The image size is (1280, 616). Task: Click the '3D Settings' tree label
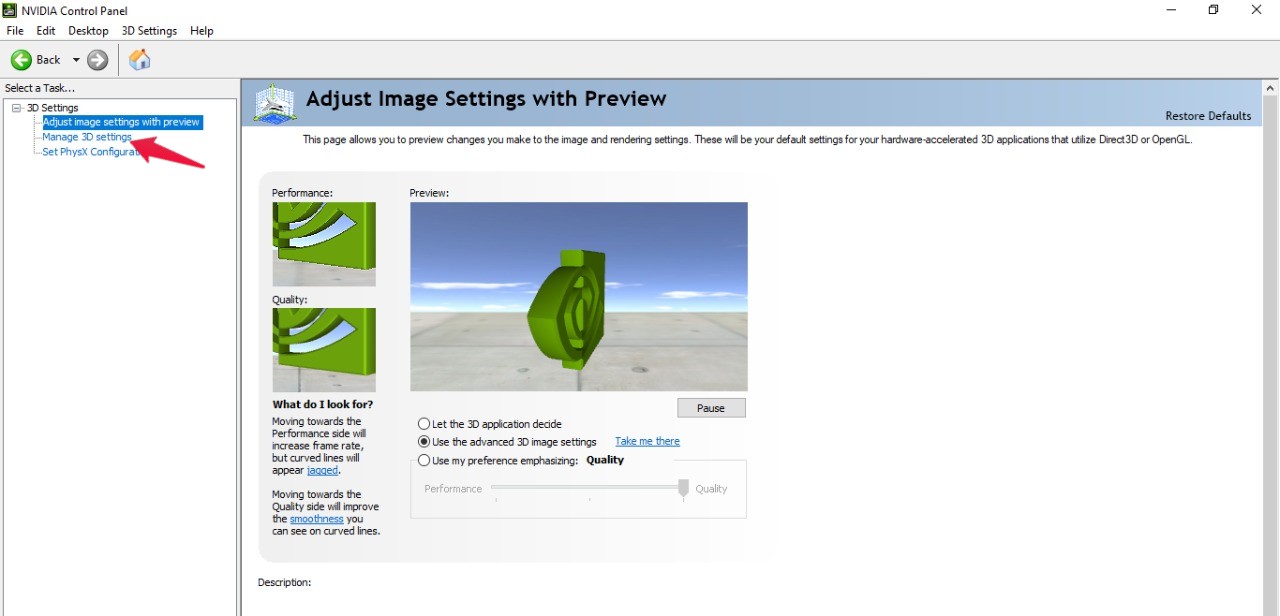pos(52,108)
